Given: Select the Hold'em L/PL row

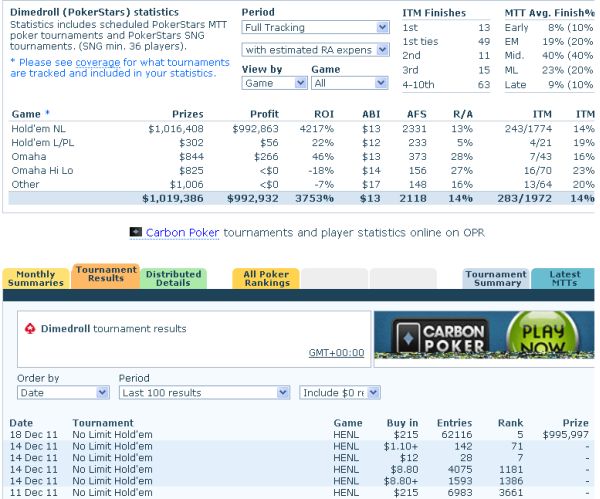Looking at the screenshot, I should 302,143.
